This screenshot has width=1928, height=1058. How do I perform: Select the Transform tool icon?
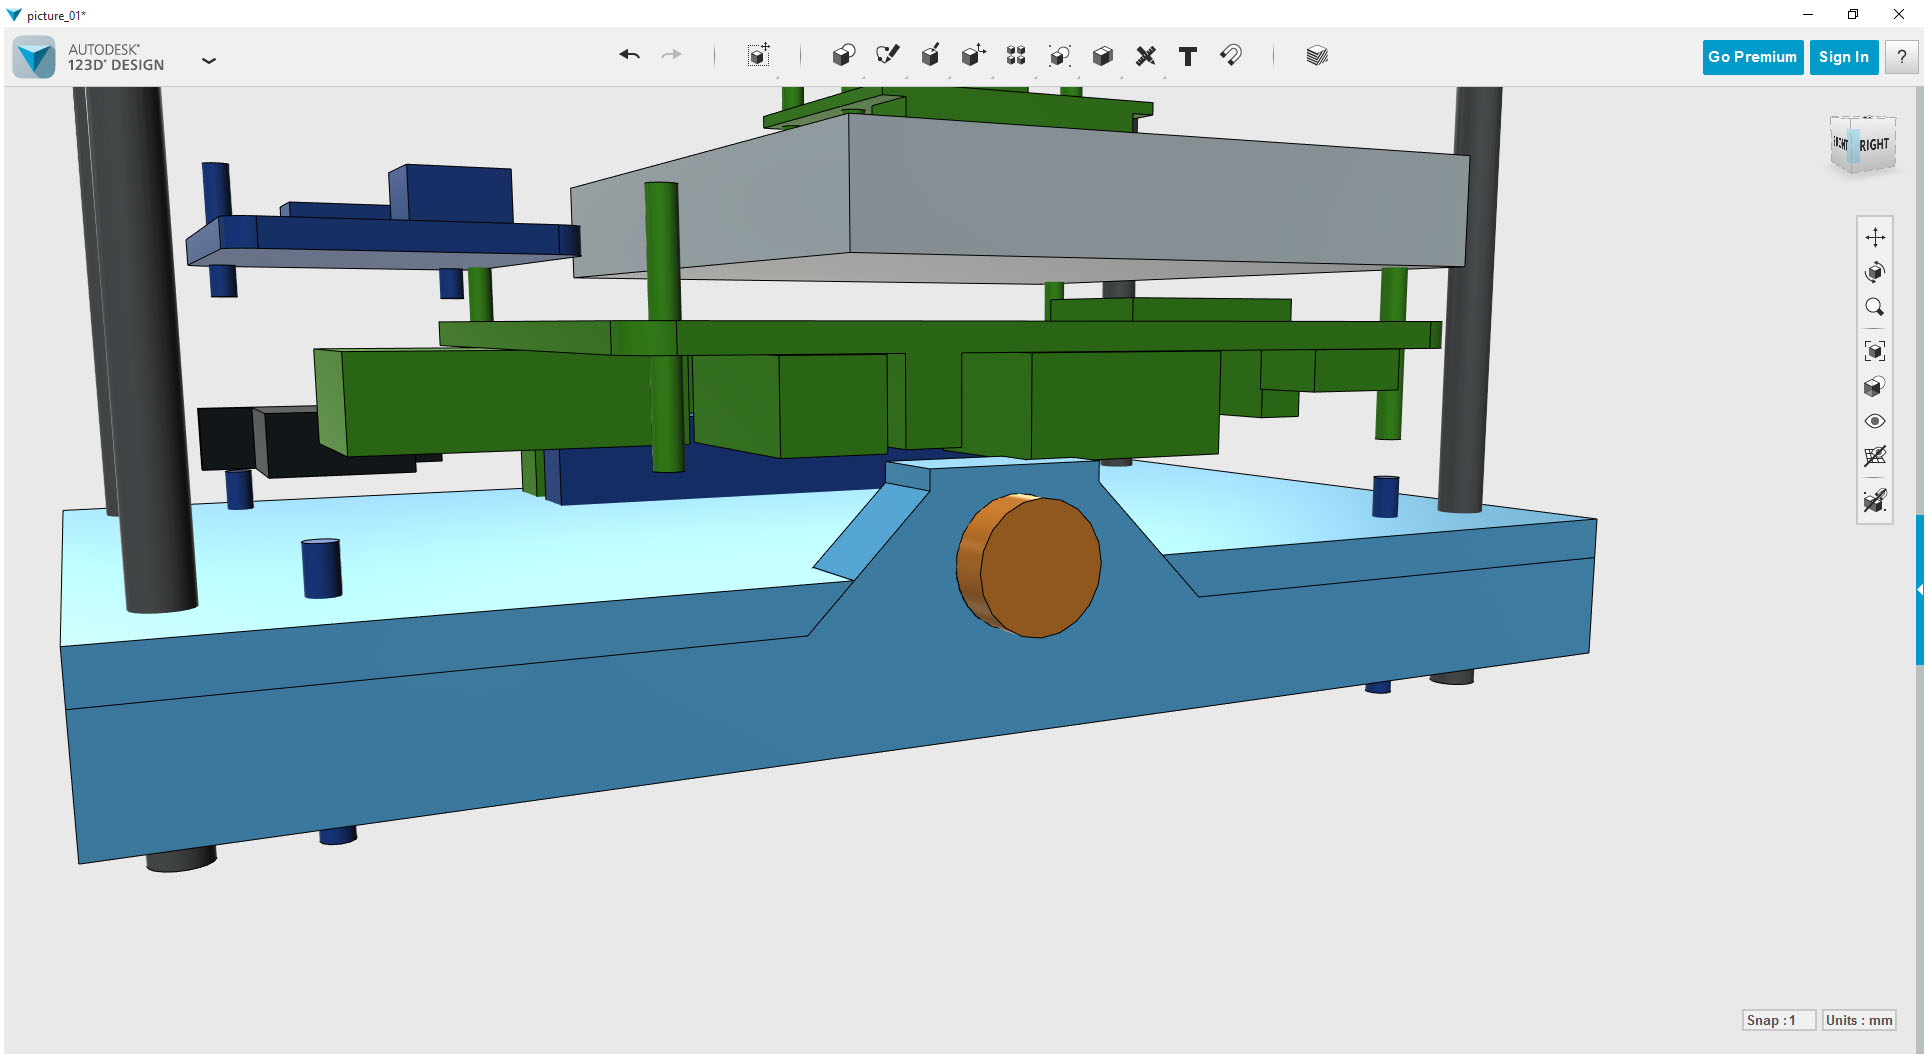[x=758, y=55]
